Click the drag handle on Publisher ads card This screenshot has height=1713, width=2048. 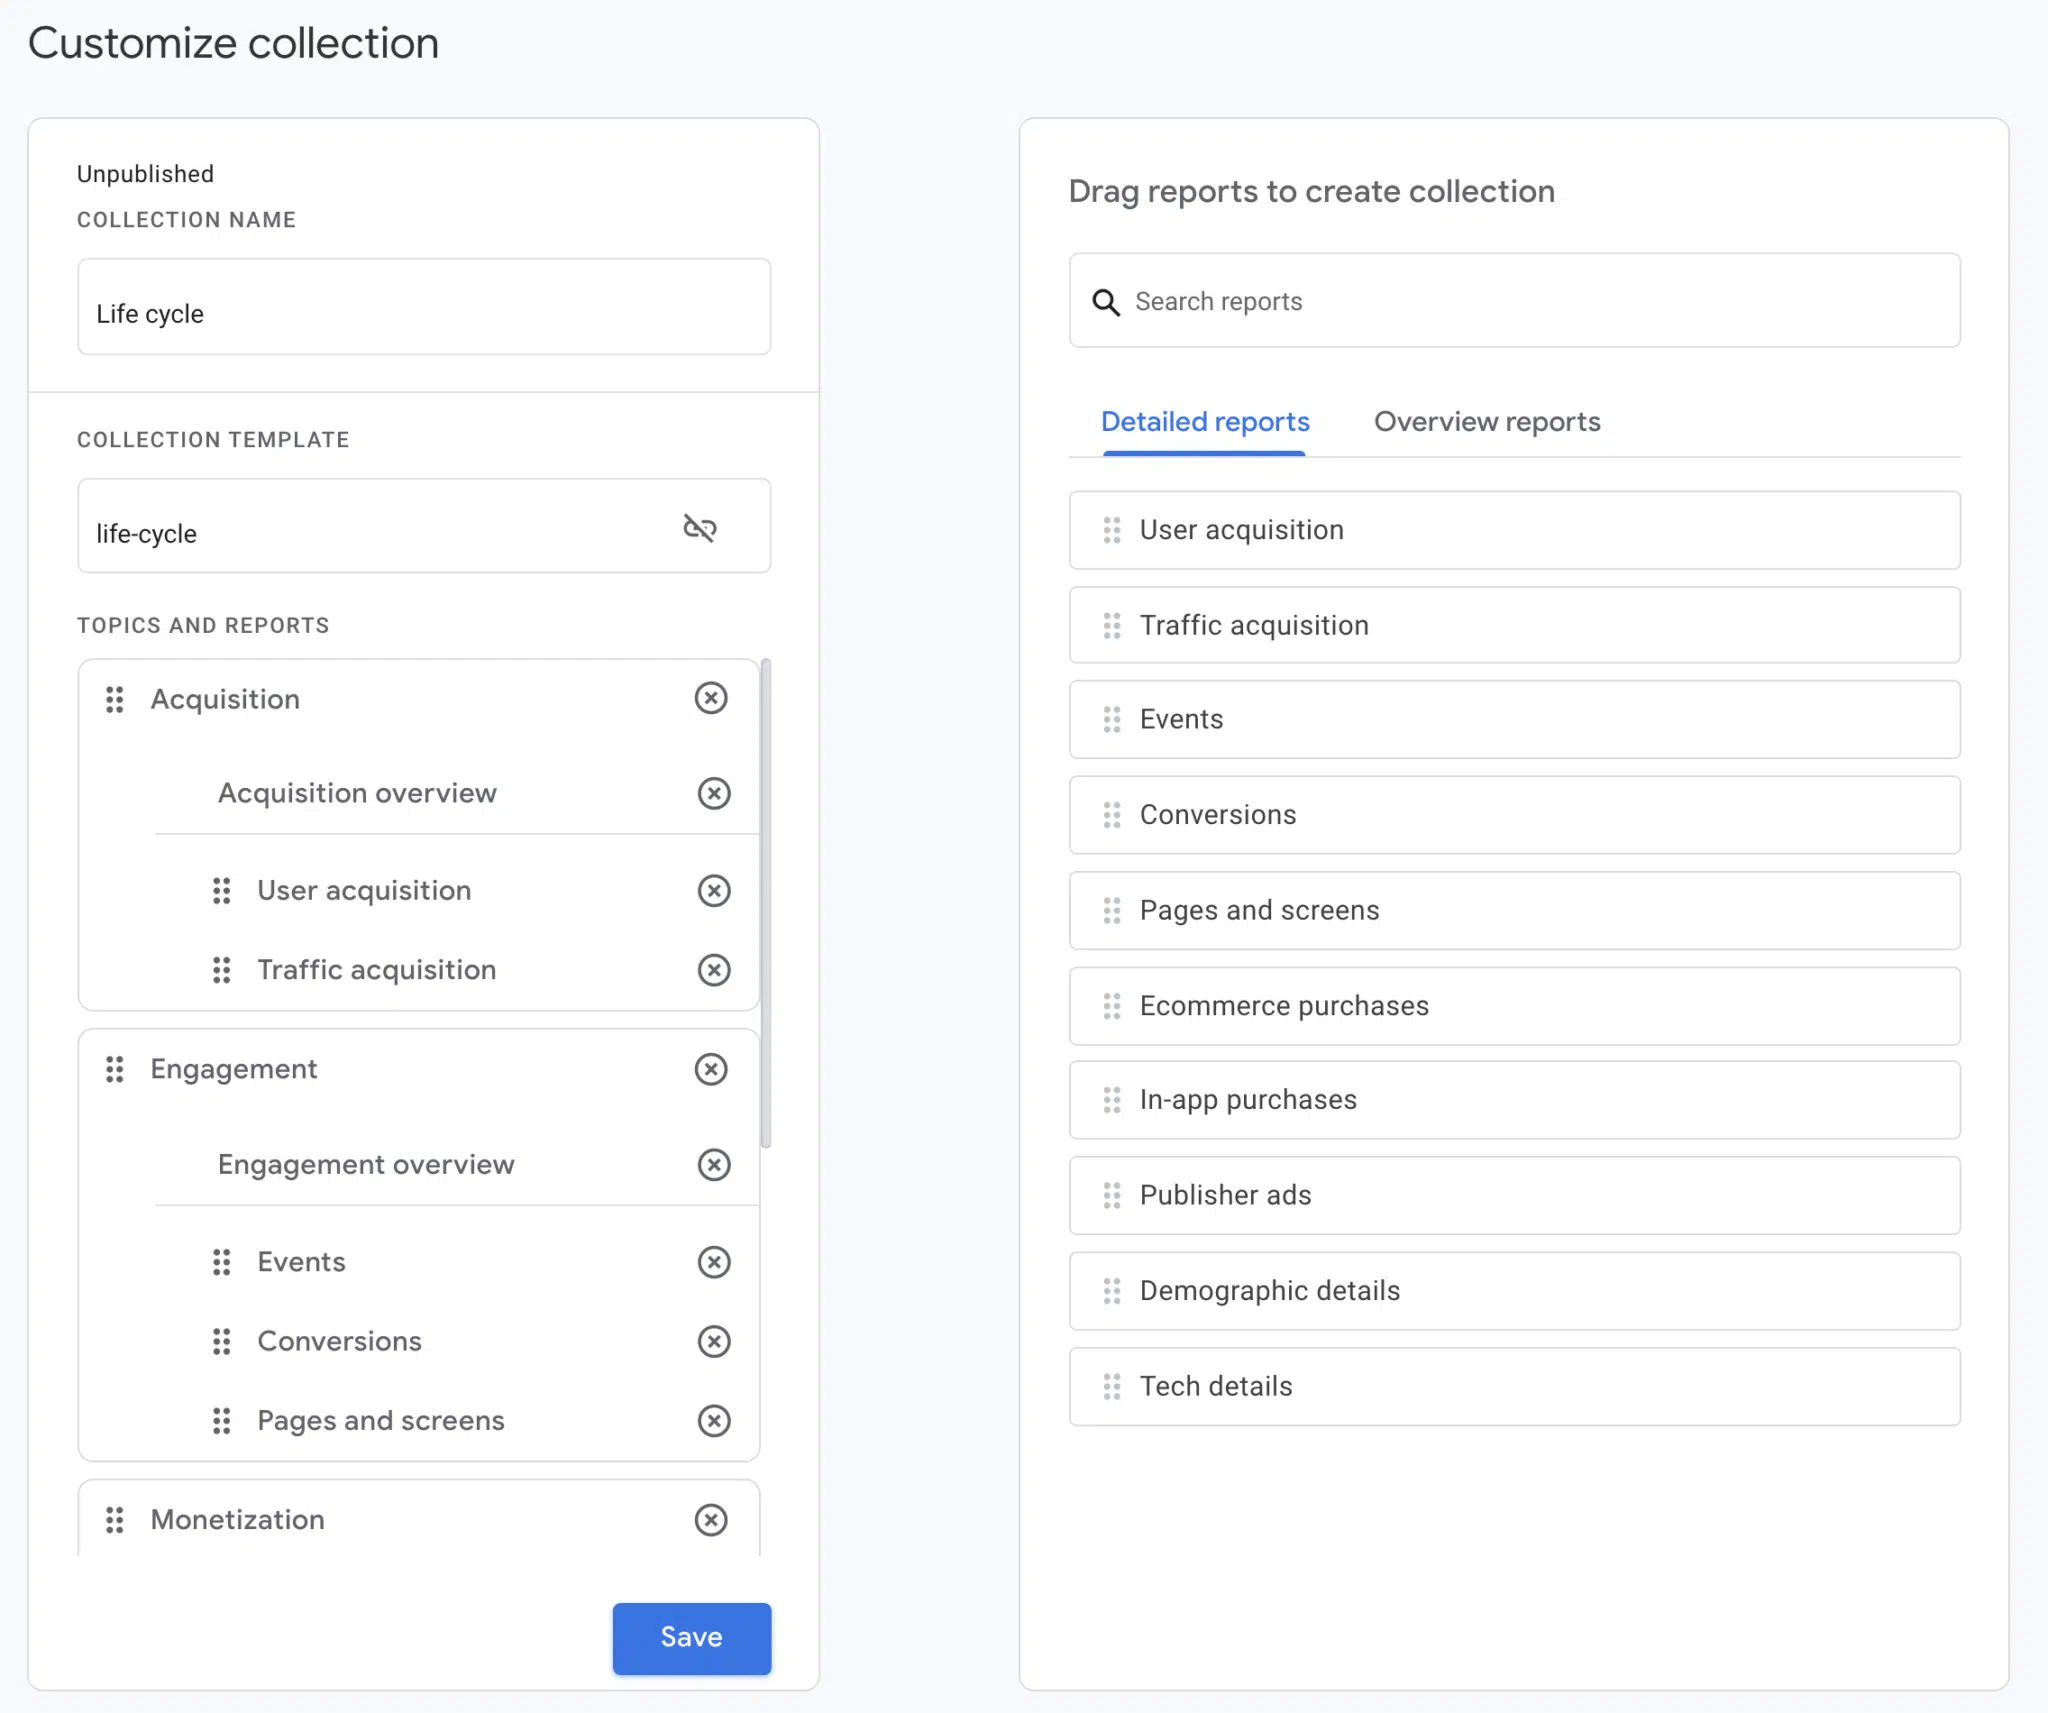tap(1112, 1196)
